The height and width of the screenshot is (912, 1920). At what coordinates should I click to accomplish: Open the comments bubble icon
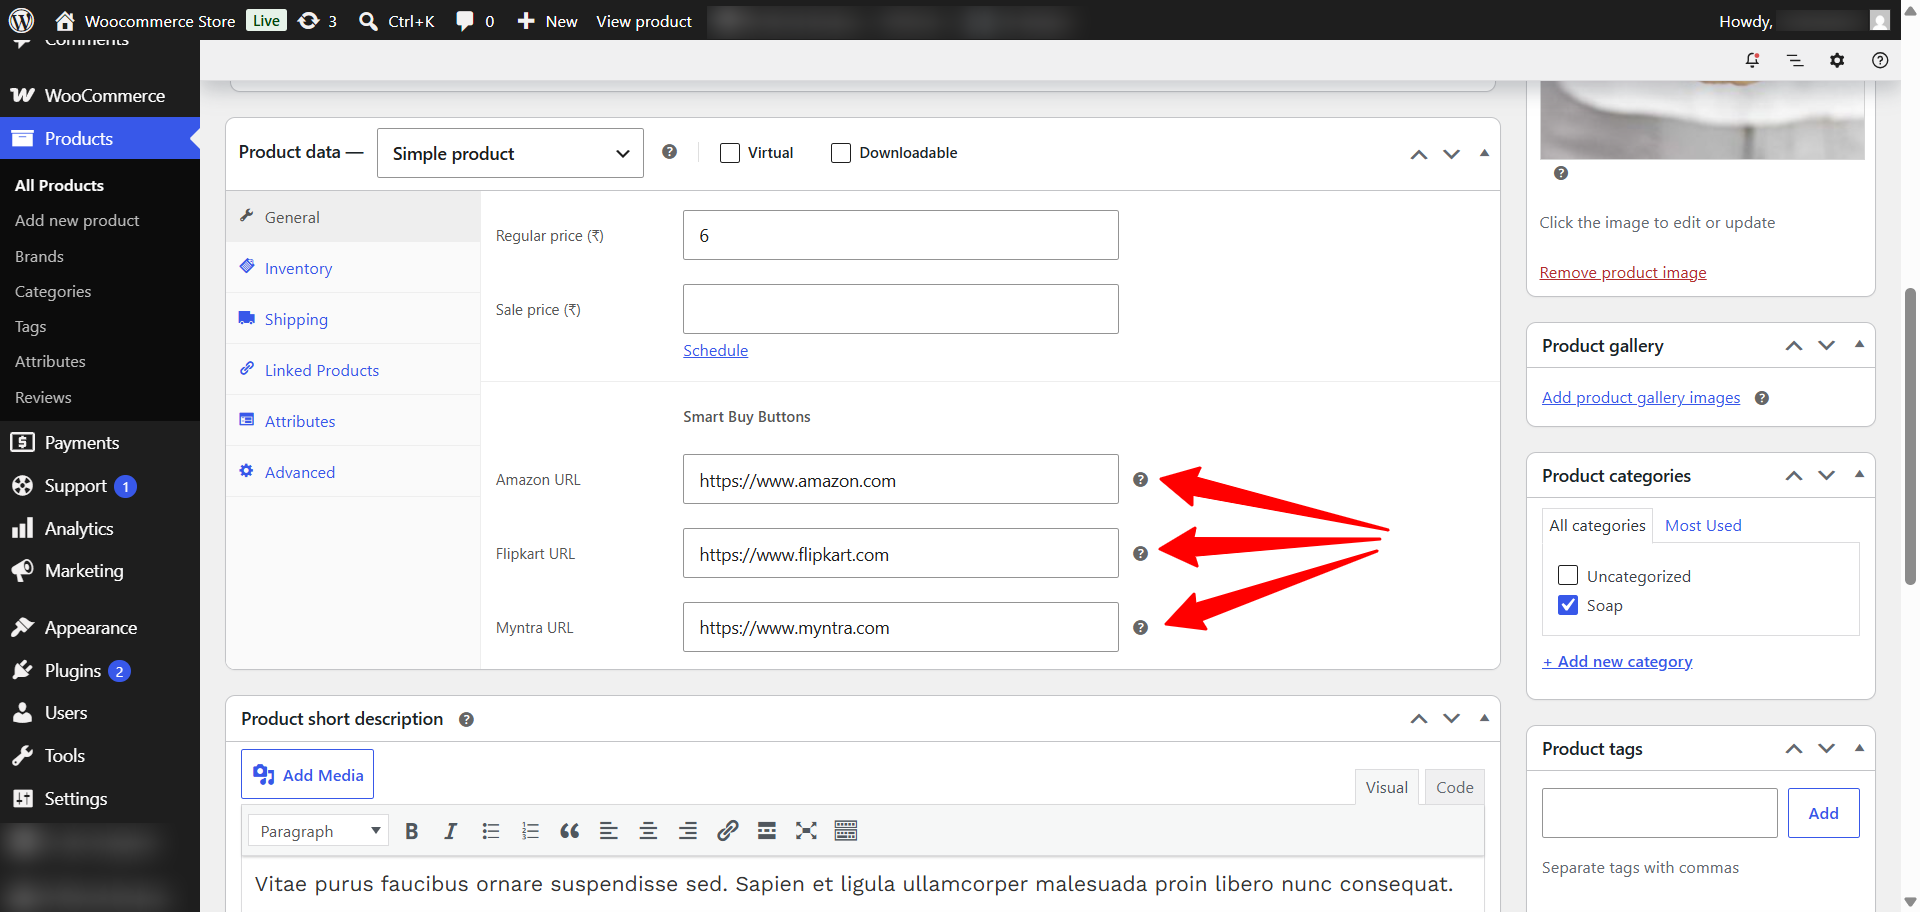(x=475, y=21)
